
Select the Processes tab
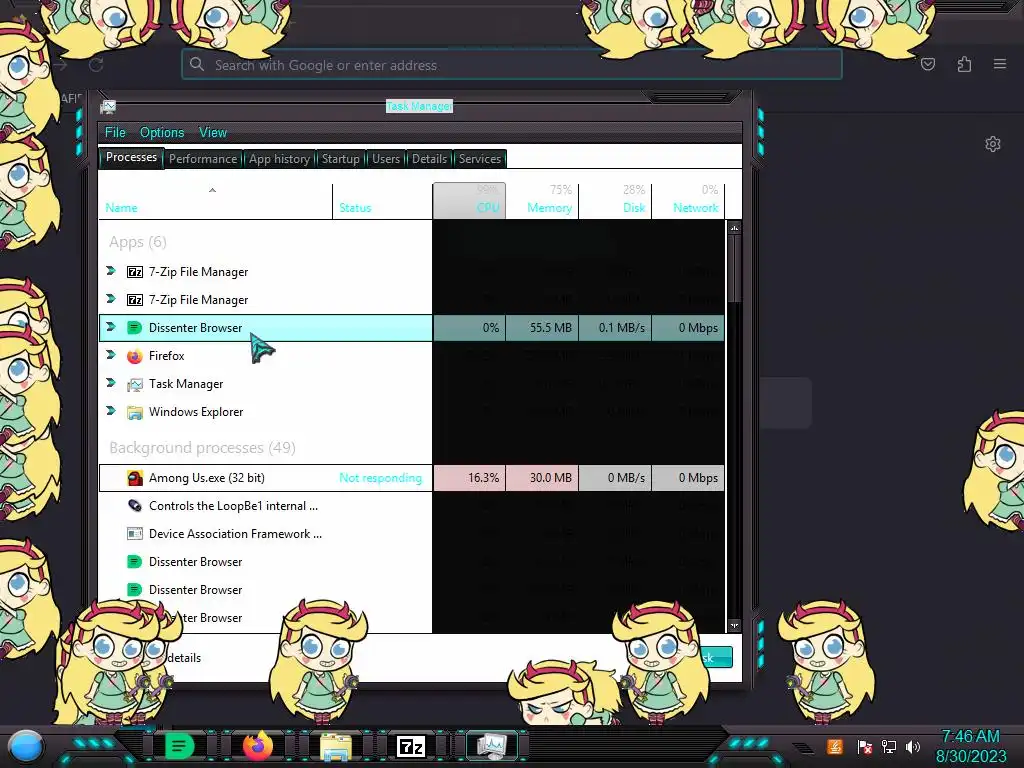click(131, 157)
